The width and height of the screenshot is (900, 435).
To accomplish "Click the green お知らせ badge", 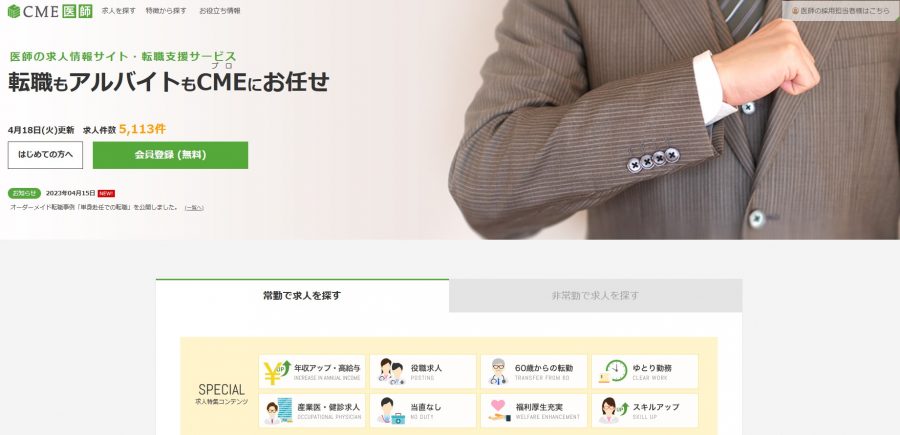I will (24, 193).
